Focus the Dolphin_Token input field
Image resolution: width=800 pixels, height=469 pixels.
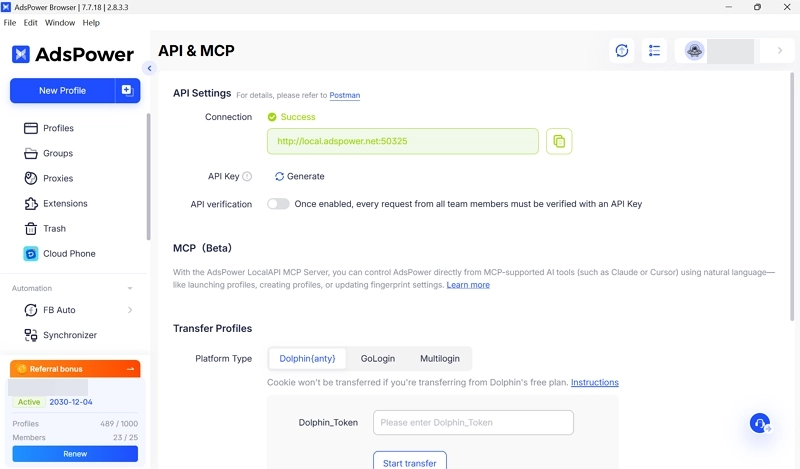point(473,423)
